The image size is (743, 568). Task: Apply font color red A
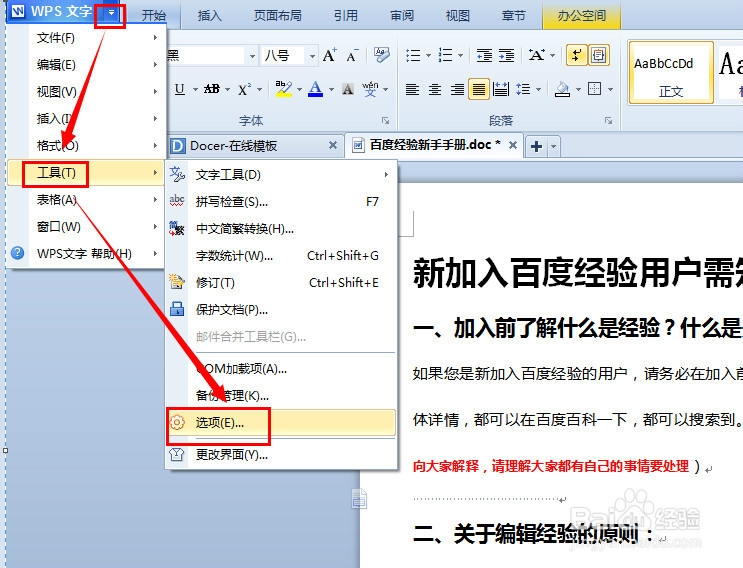[316, 89]
